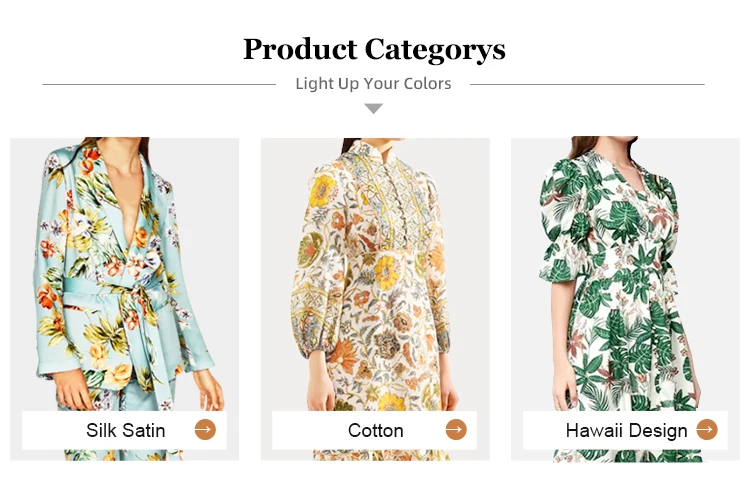Click the divider line left of subtitle
This screenshot has height=479, width=750.
tap(158, 84)
